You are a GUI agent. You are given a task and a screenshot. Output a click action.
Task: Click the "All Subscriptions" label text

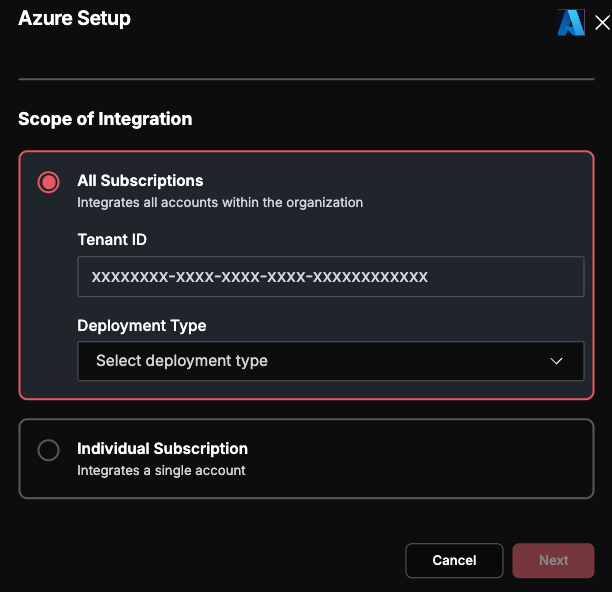[140, 181]
